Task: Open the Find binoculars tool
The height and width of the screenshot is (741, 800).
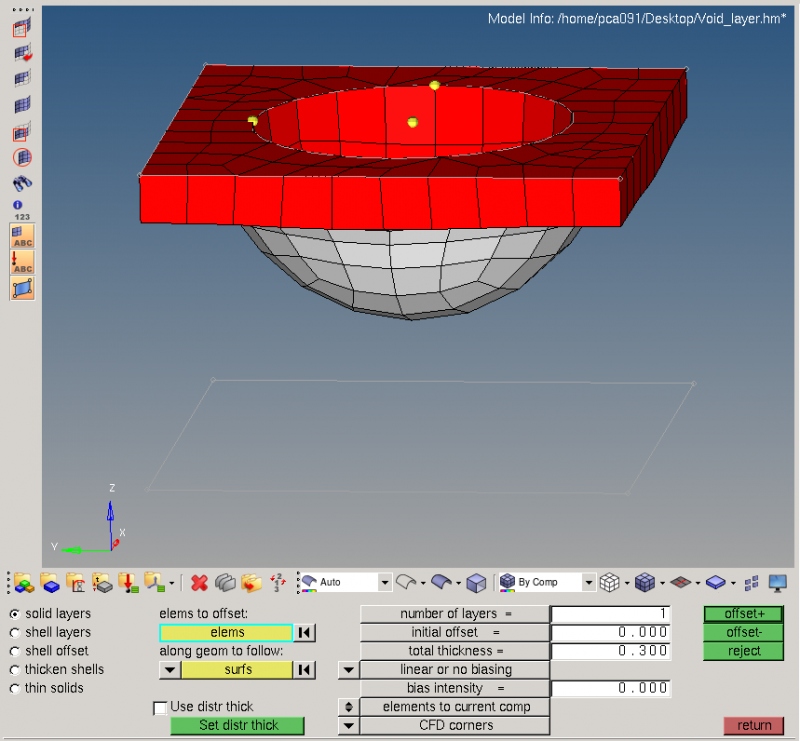Action: [22, 183]
